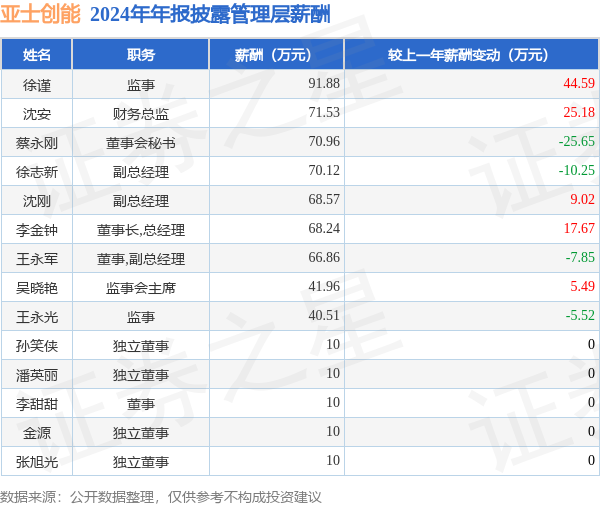Click 副总经理 in 徐志新's row
This screenshot has width=600, height=506.
[141, 172]
